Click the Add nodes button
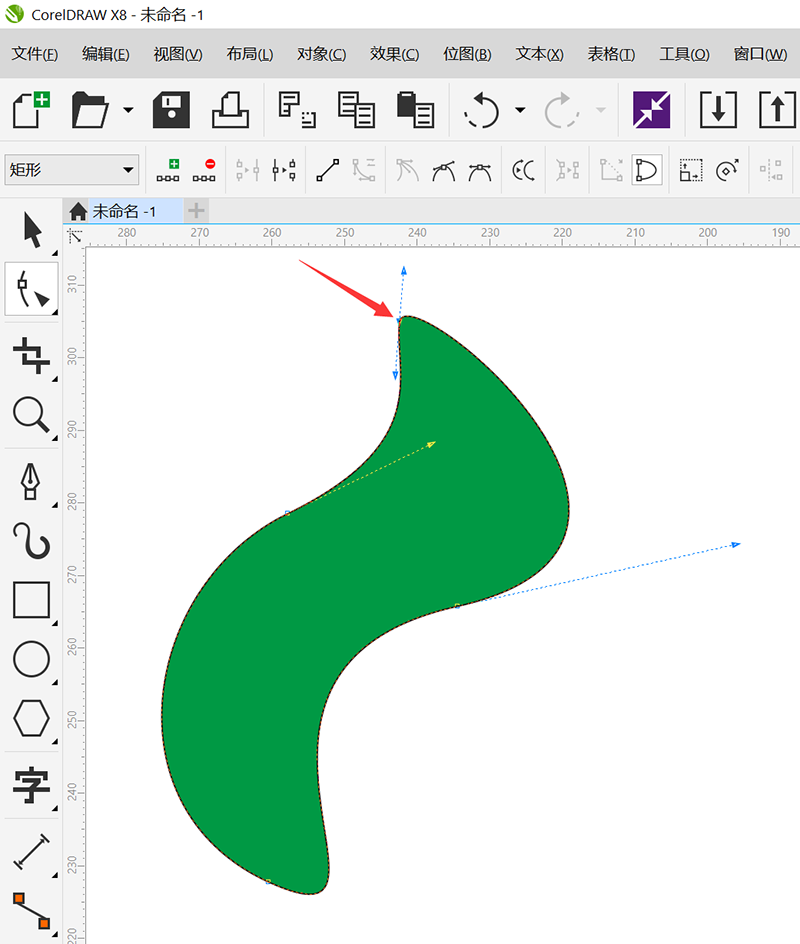 168,170
